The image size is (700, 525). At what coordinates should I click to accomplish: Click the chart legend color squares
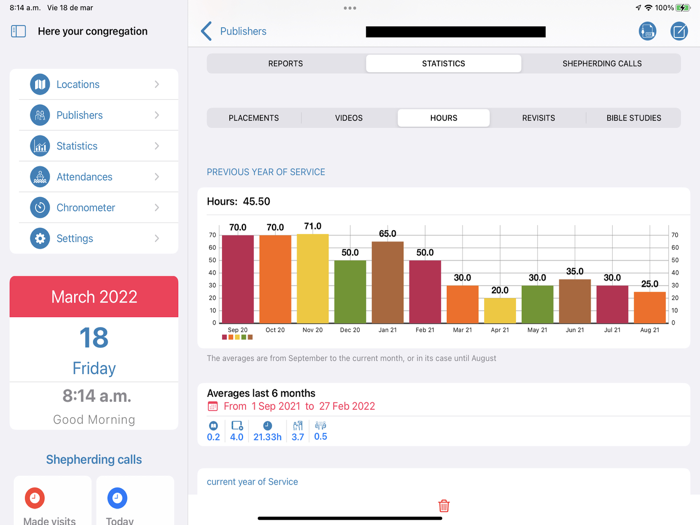pos(237,337)
